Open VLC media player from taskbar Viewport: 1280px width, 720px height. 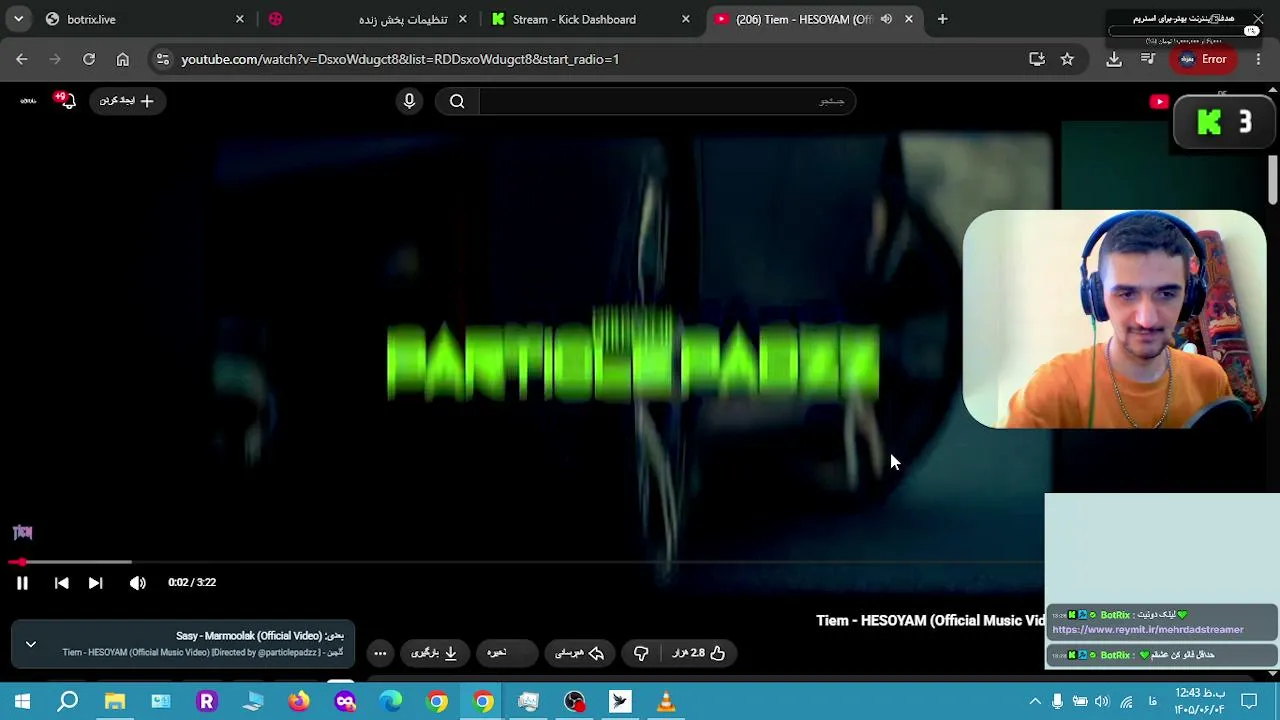[x=666, y=702]
